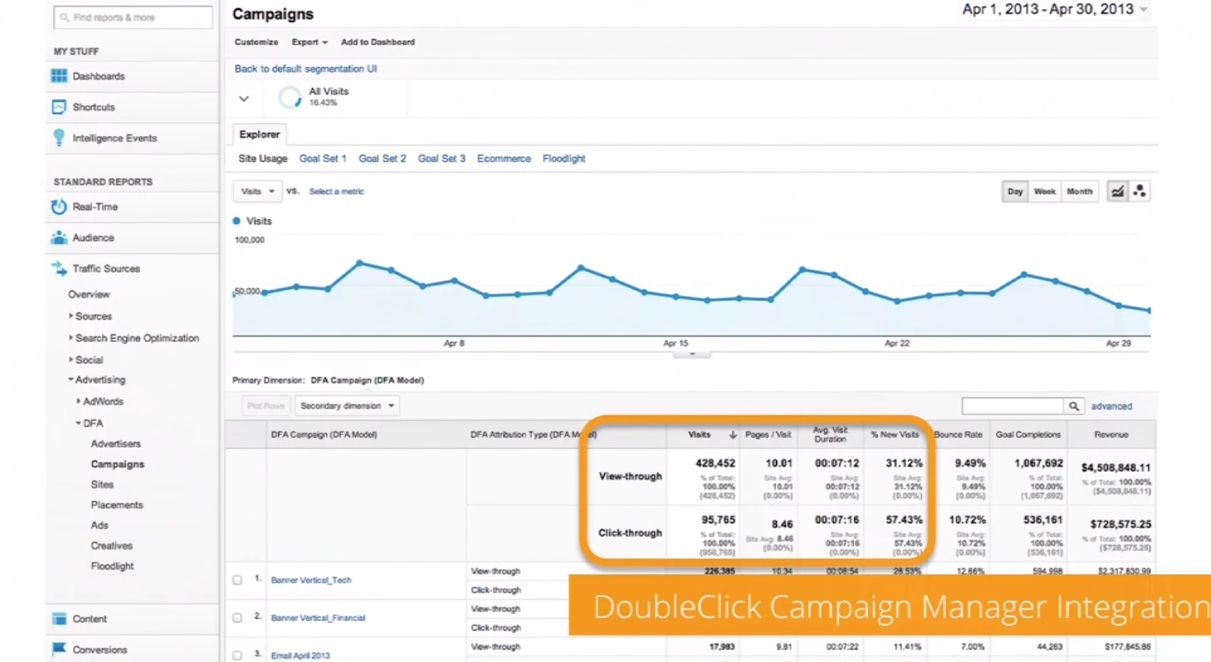The image size is (1211, 662).
Task: Switch to Goal Set 2 tab
Action: 382,158
